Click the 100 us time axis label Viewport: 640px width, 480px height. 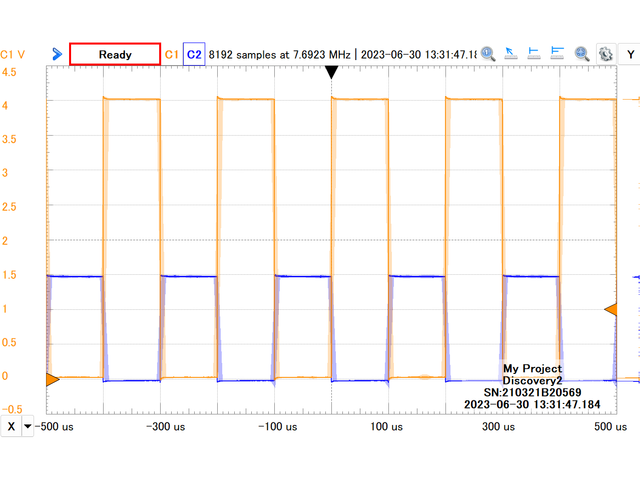[387, 427]
